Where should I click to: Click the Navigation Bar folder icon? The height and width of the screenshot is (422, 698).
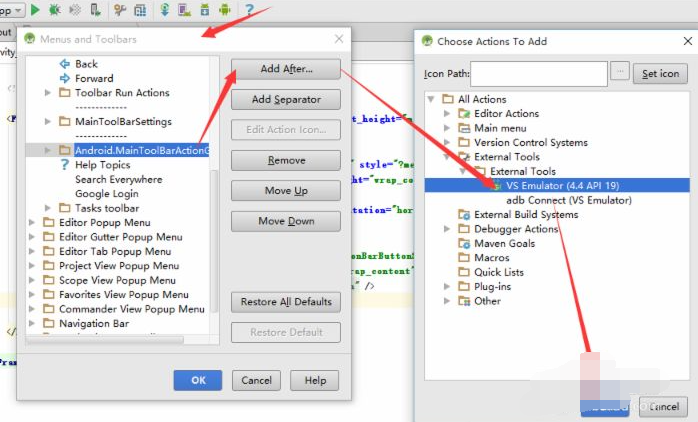[x=49, y=323]
